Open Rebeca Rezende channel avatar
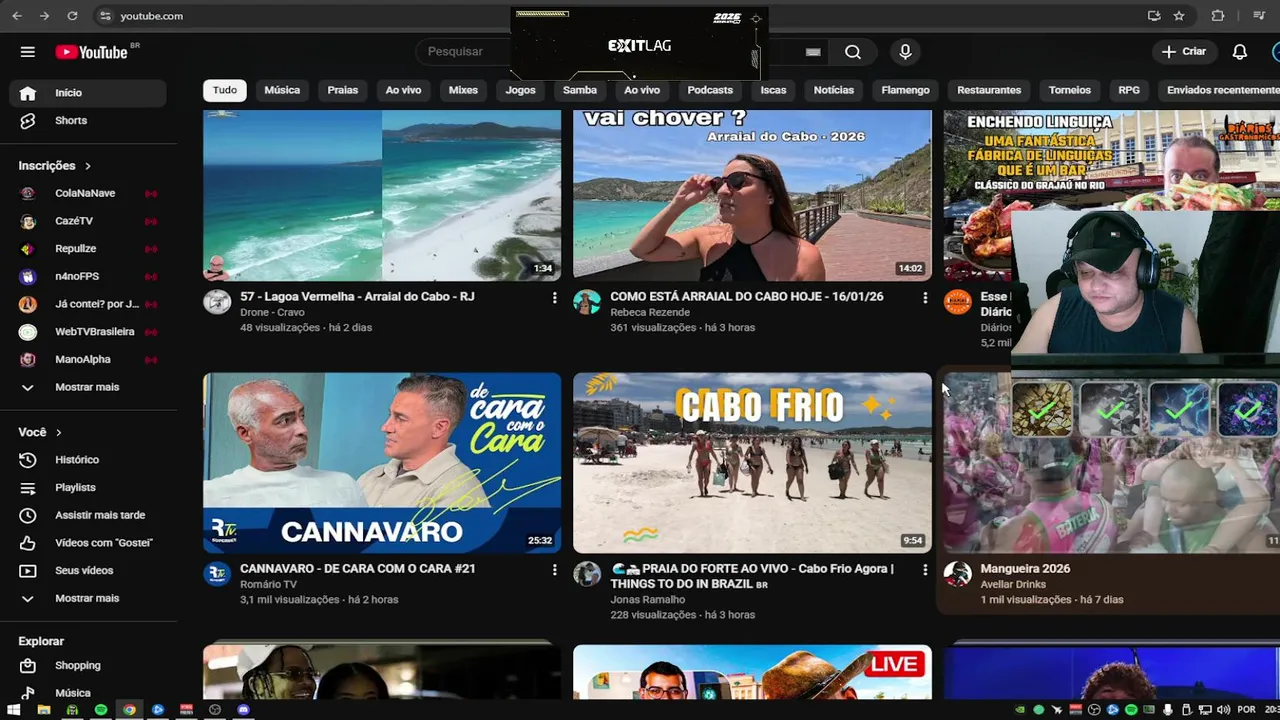 (x=587, y=301)
